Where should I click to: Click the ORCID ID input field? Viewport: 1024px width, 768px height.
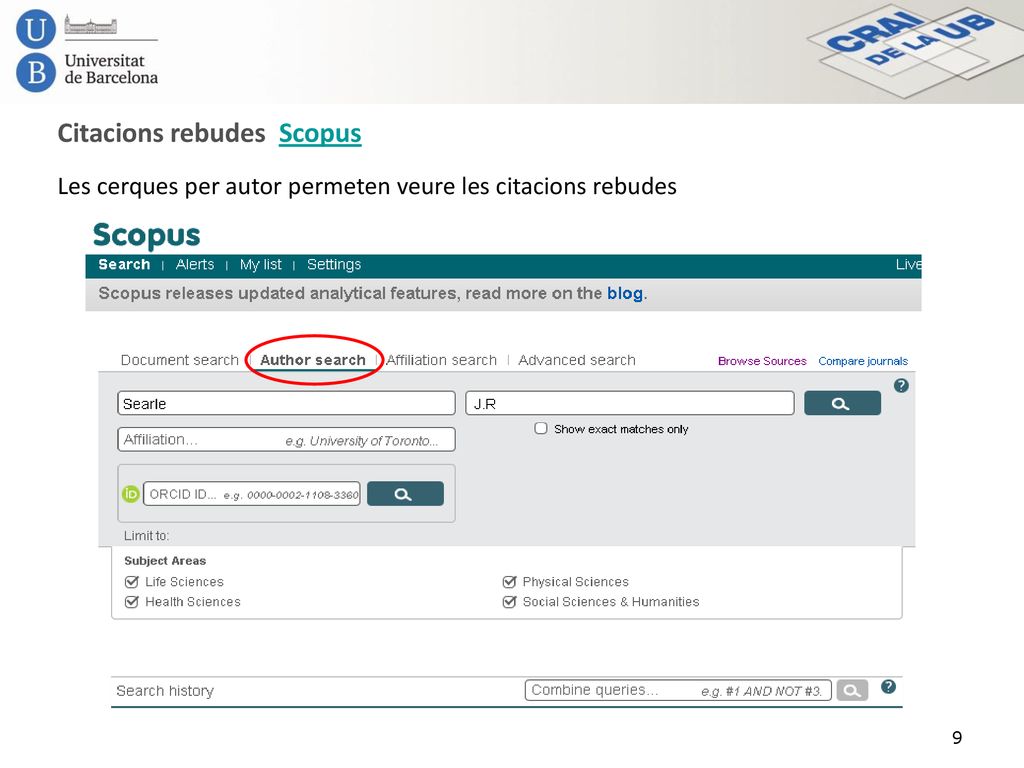(251, 494)
